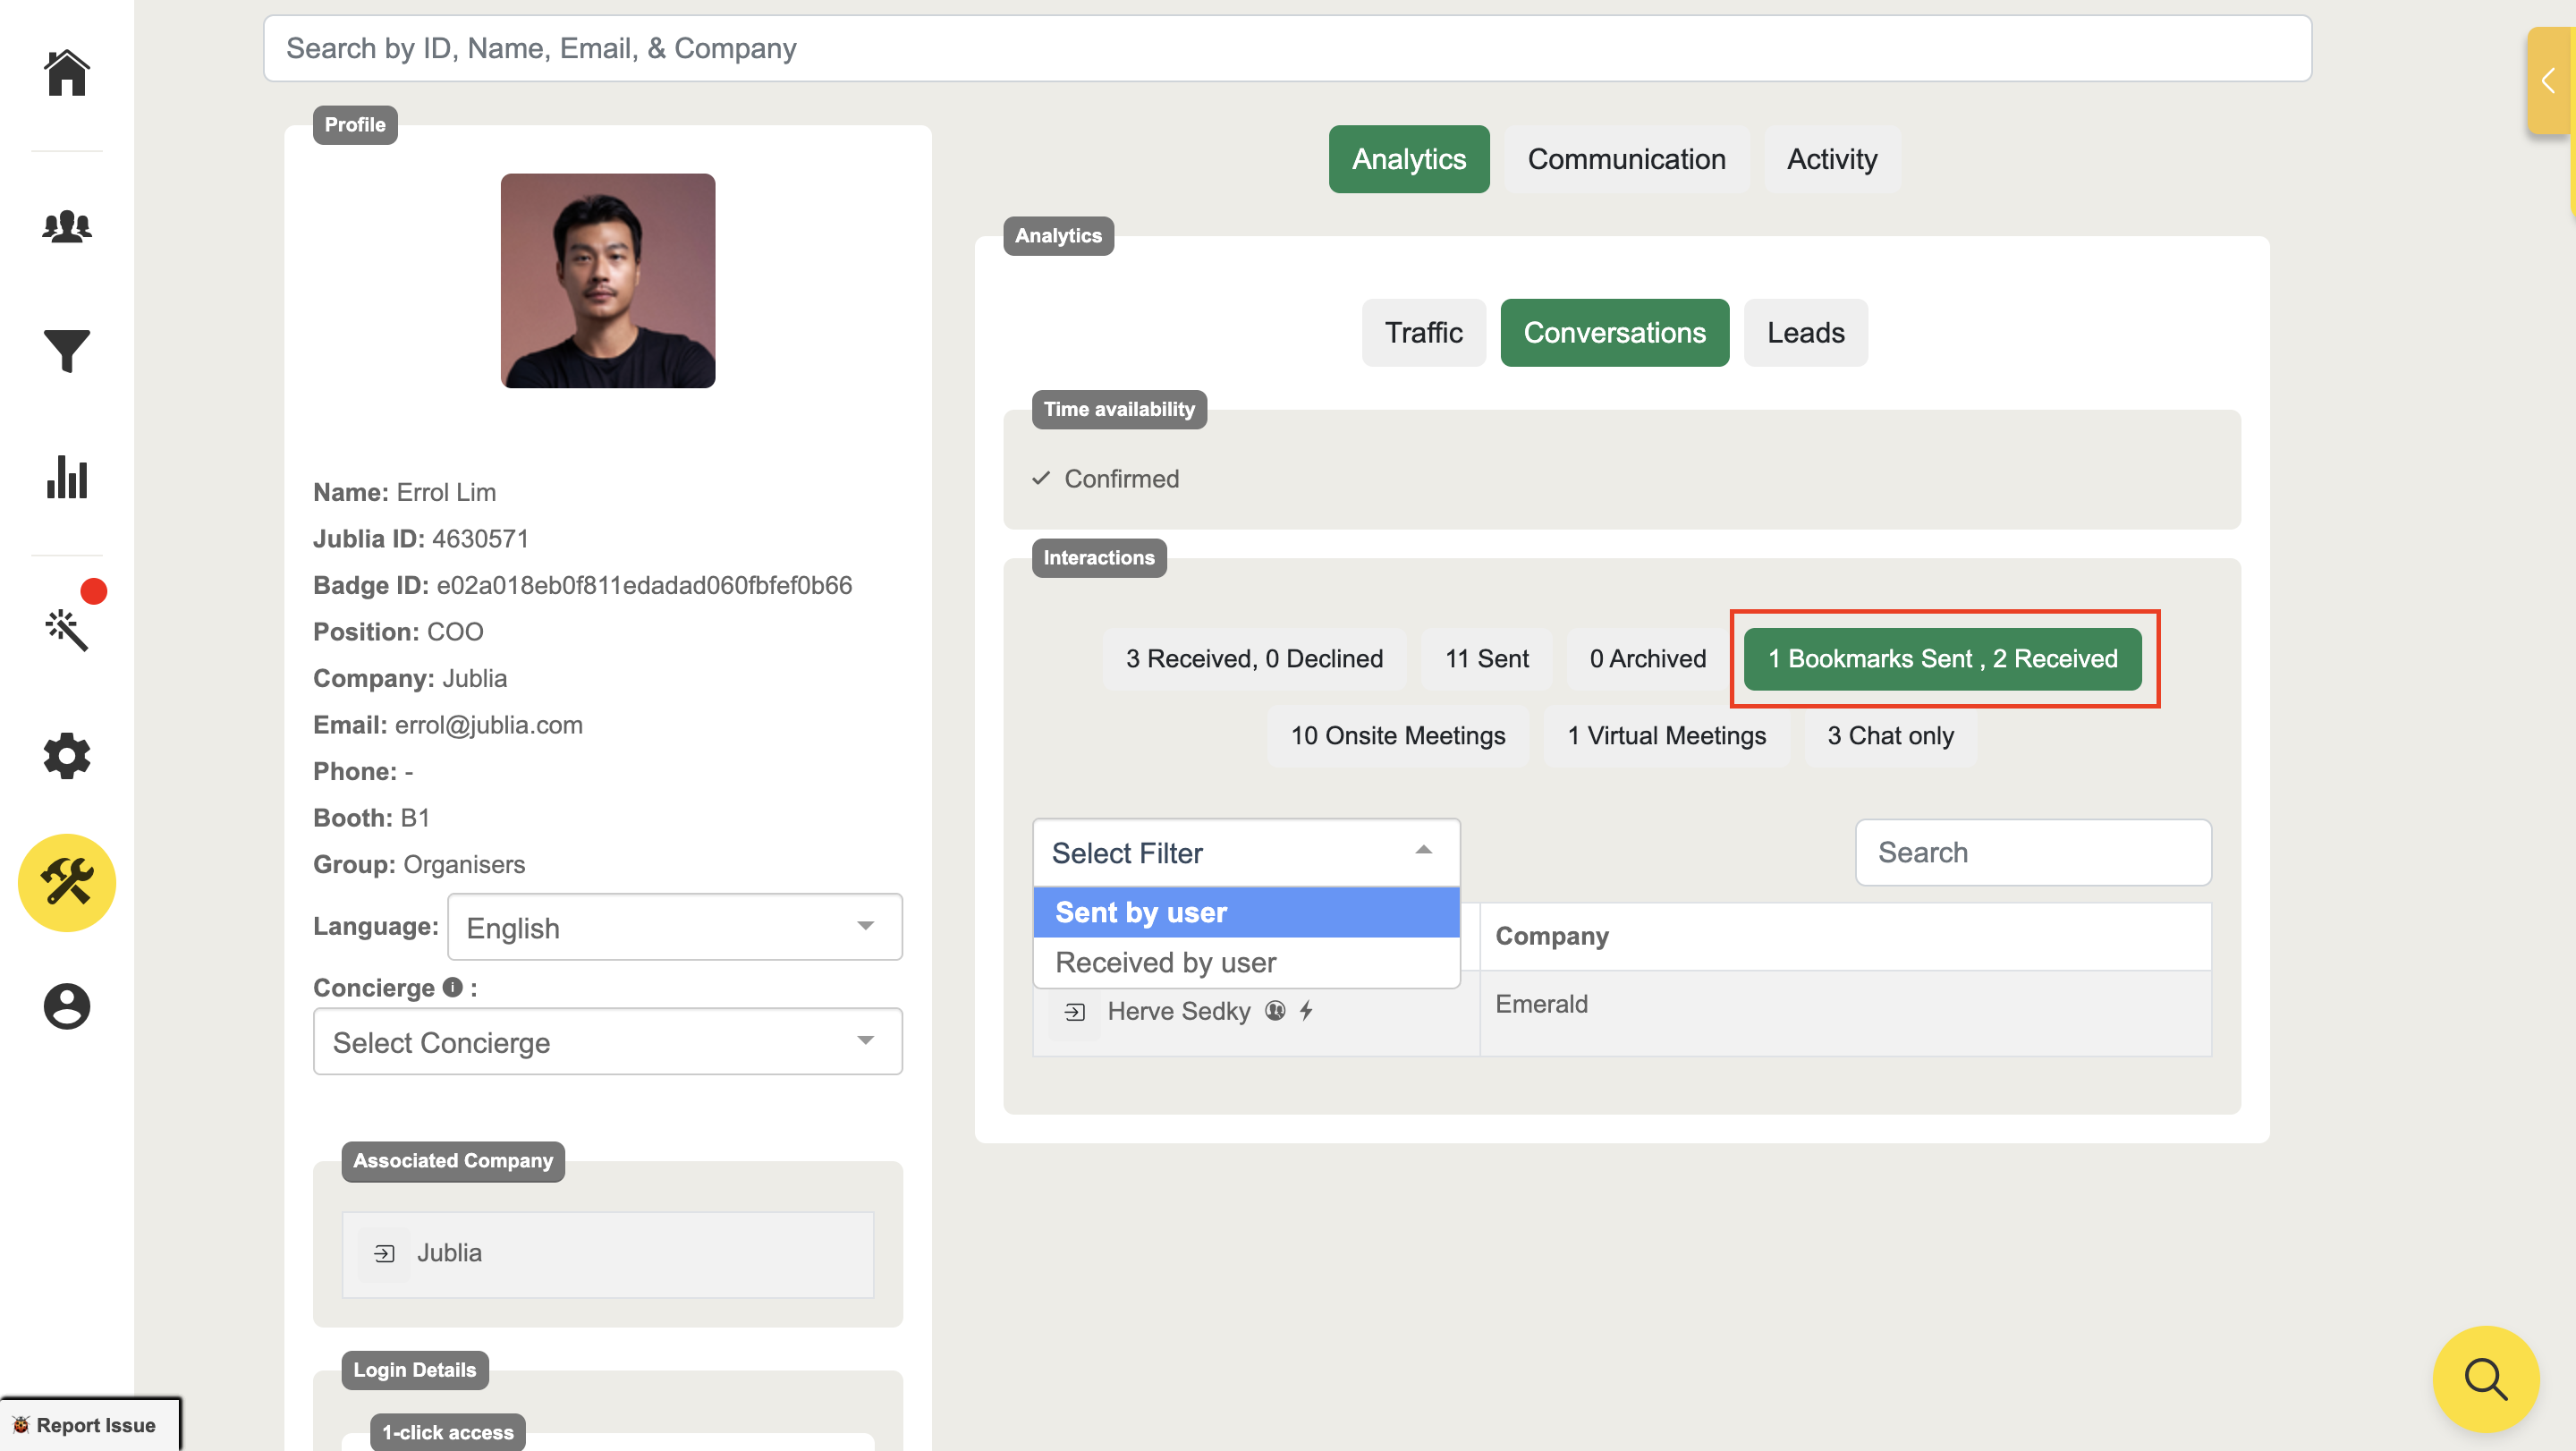Open the funnel filter icon
This screenshot has height=1451, width=2576.
click(66, 351)
